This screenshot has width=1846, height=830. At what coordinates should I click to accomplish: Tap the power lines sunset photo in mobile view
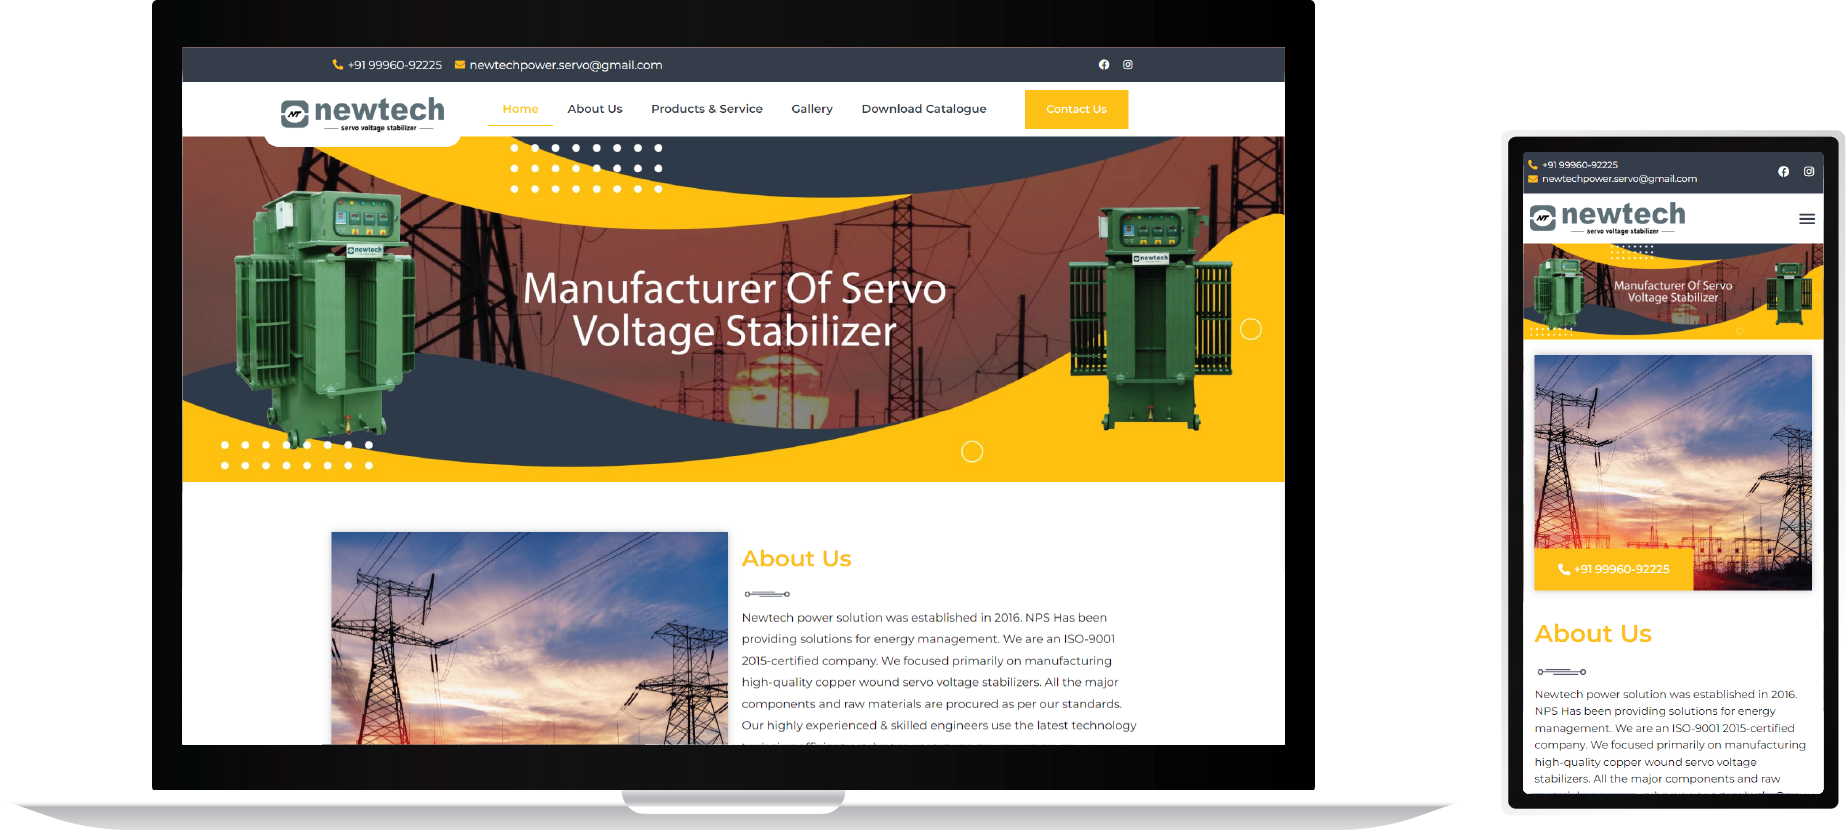pos(1673,472)
